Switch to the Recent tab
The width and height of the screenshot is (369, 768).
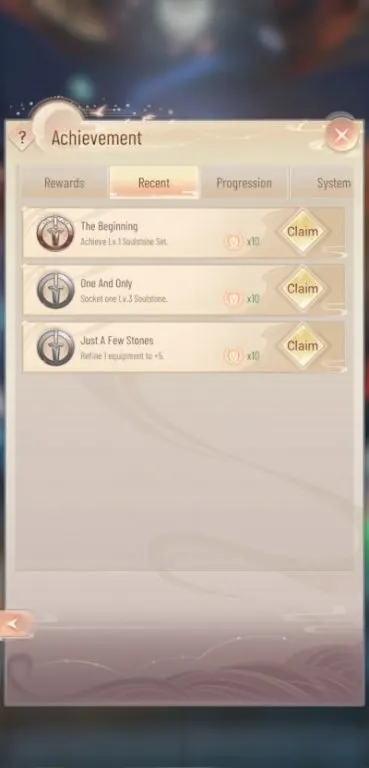[x=154, y=183]
